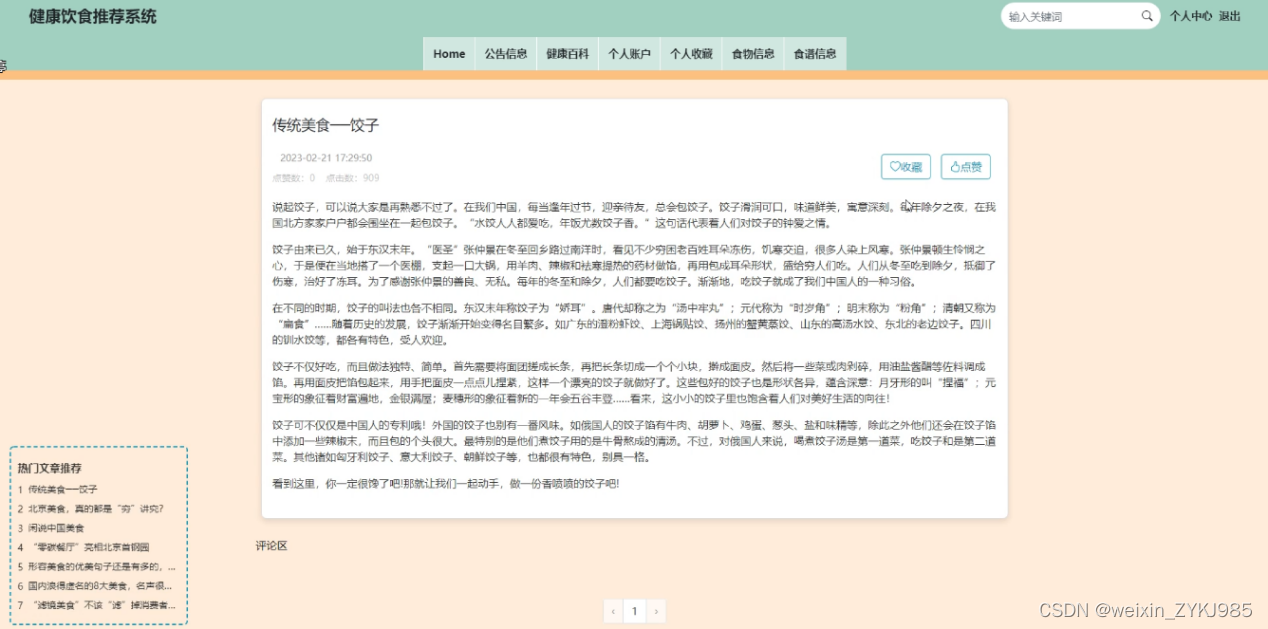Image resolution: width=1268 pixels, height=629 pixels.
Task: Open the 食谱信息 menu item
Action: tap(815, 54)
